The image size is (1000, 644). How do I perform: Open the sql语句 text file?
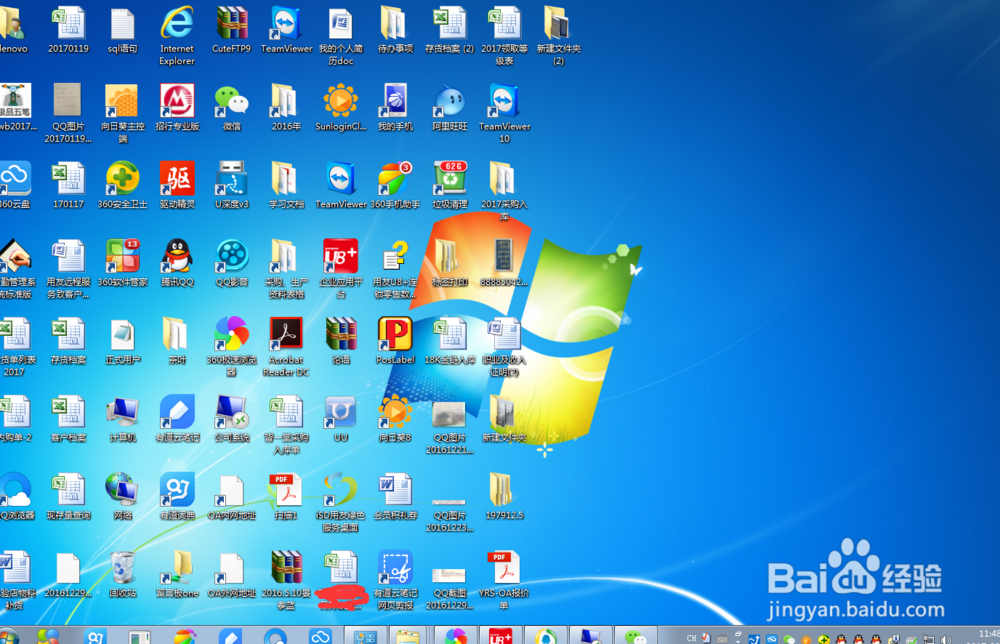click(x=122, y=30)
